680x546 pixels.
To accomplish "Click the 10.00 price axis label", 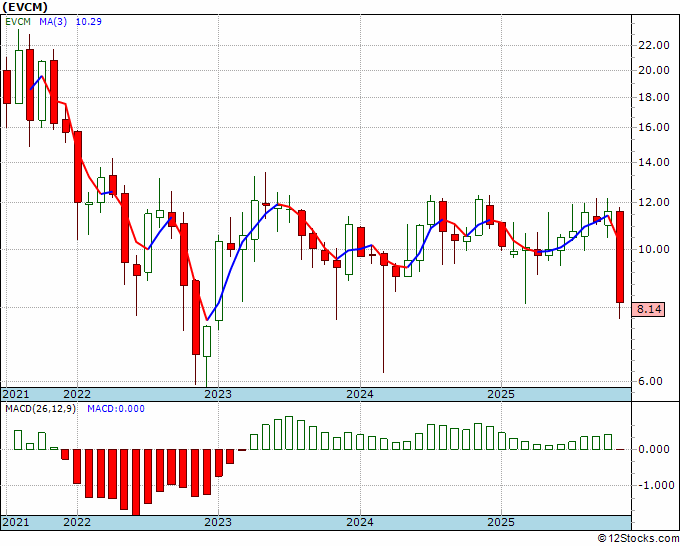I will [654, 249].
